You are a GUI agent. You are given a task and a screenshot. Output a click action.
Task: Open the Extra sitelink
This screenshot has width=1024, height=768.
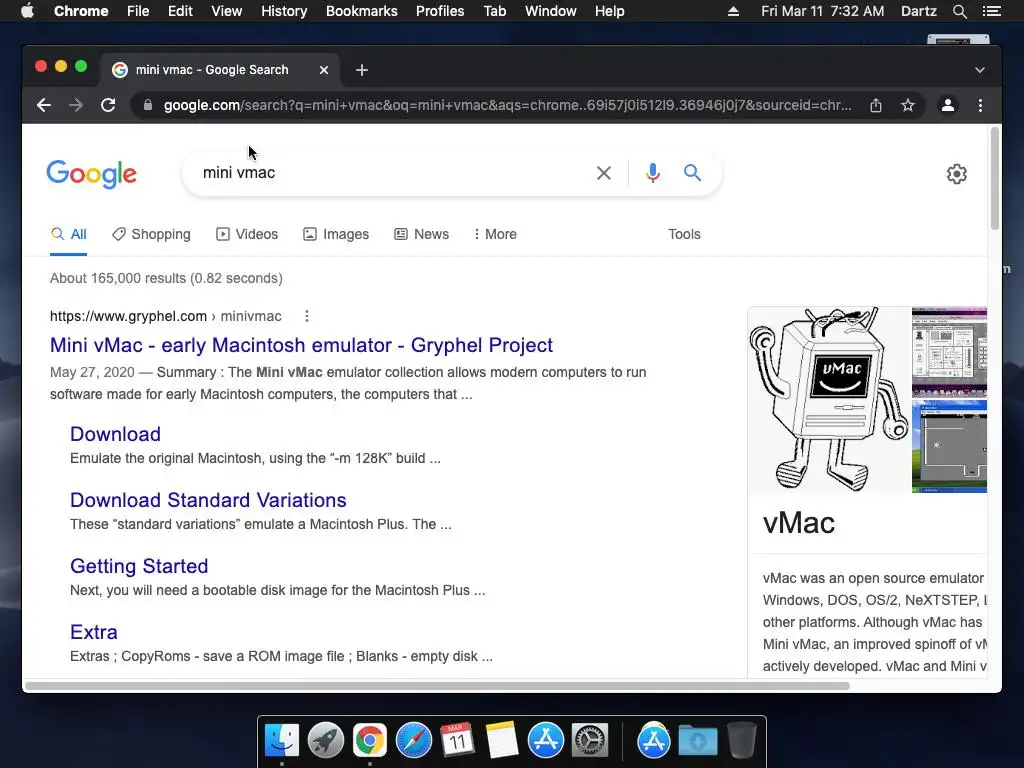93,632
